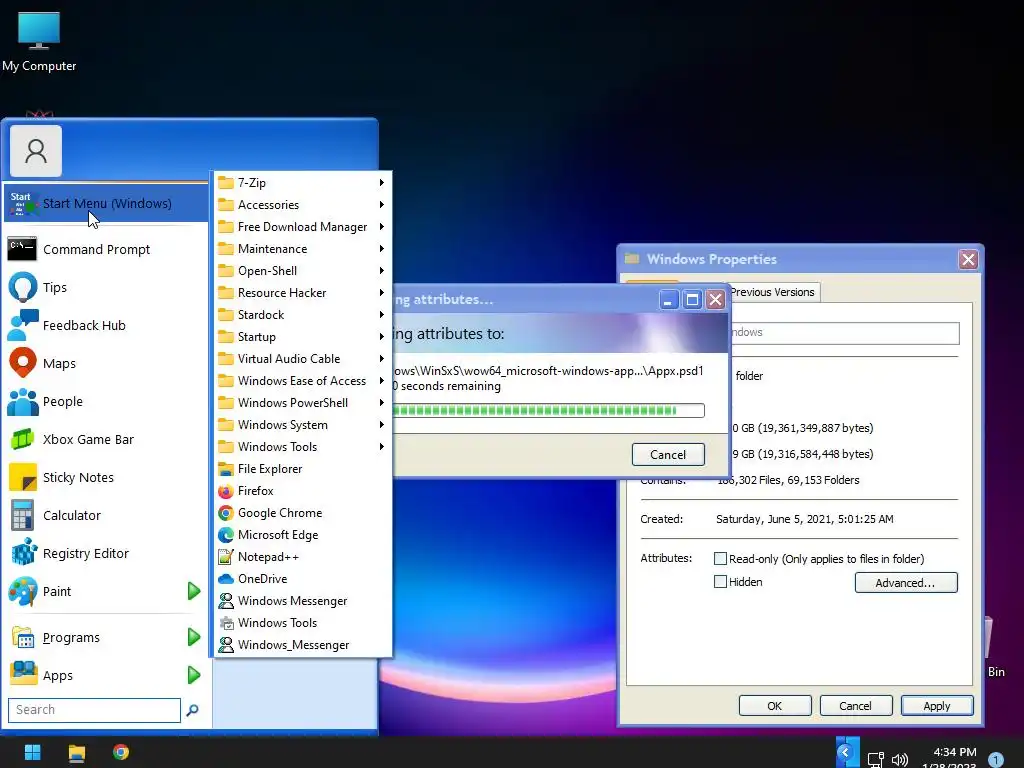The height and width of the screenshot is (768, 1024).
Task: Cancel the applying attributes progress dialog
Action: [668, 455]
